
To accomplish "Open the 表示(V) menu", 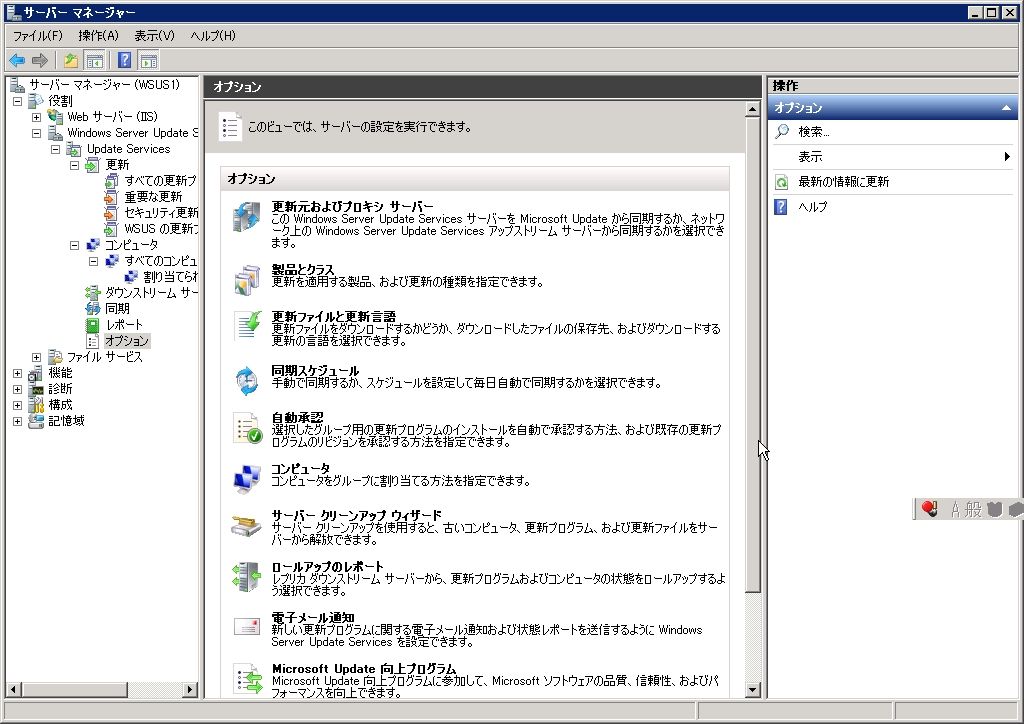I will pos(155,36).
